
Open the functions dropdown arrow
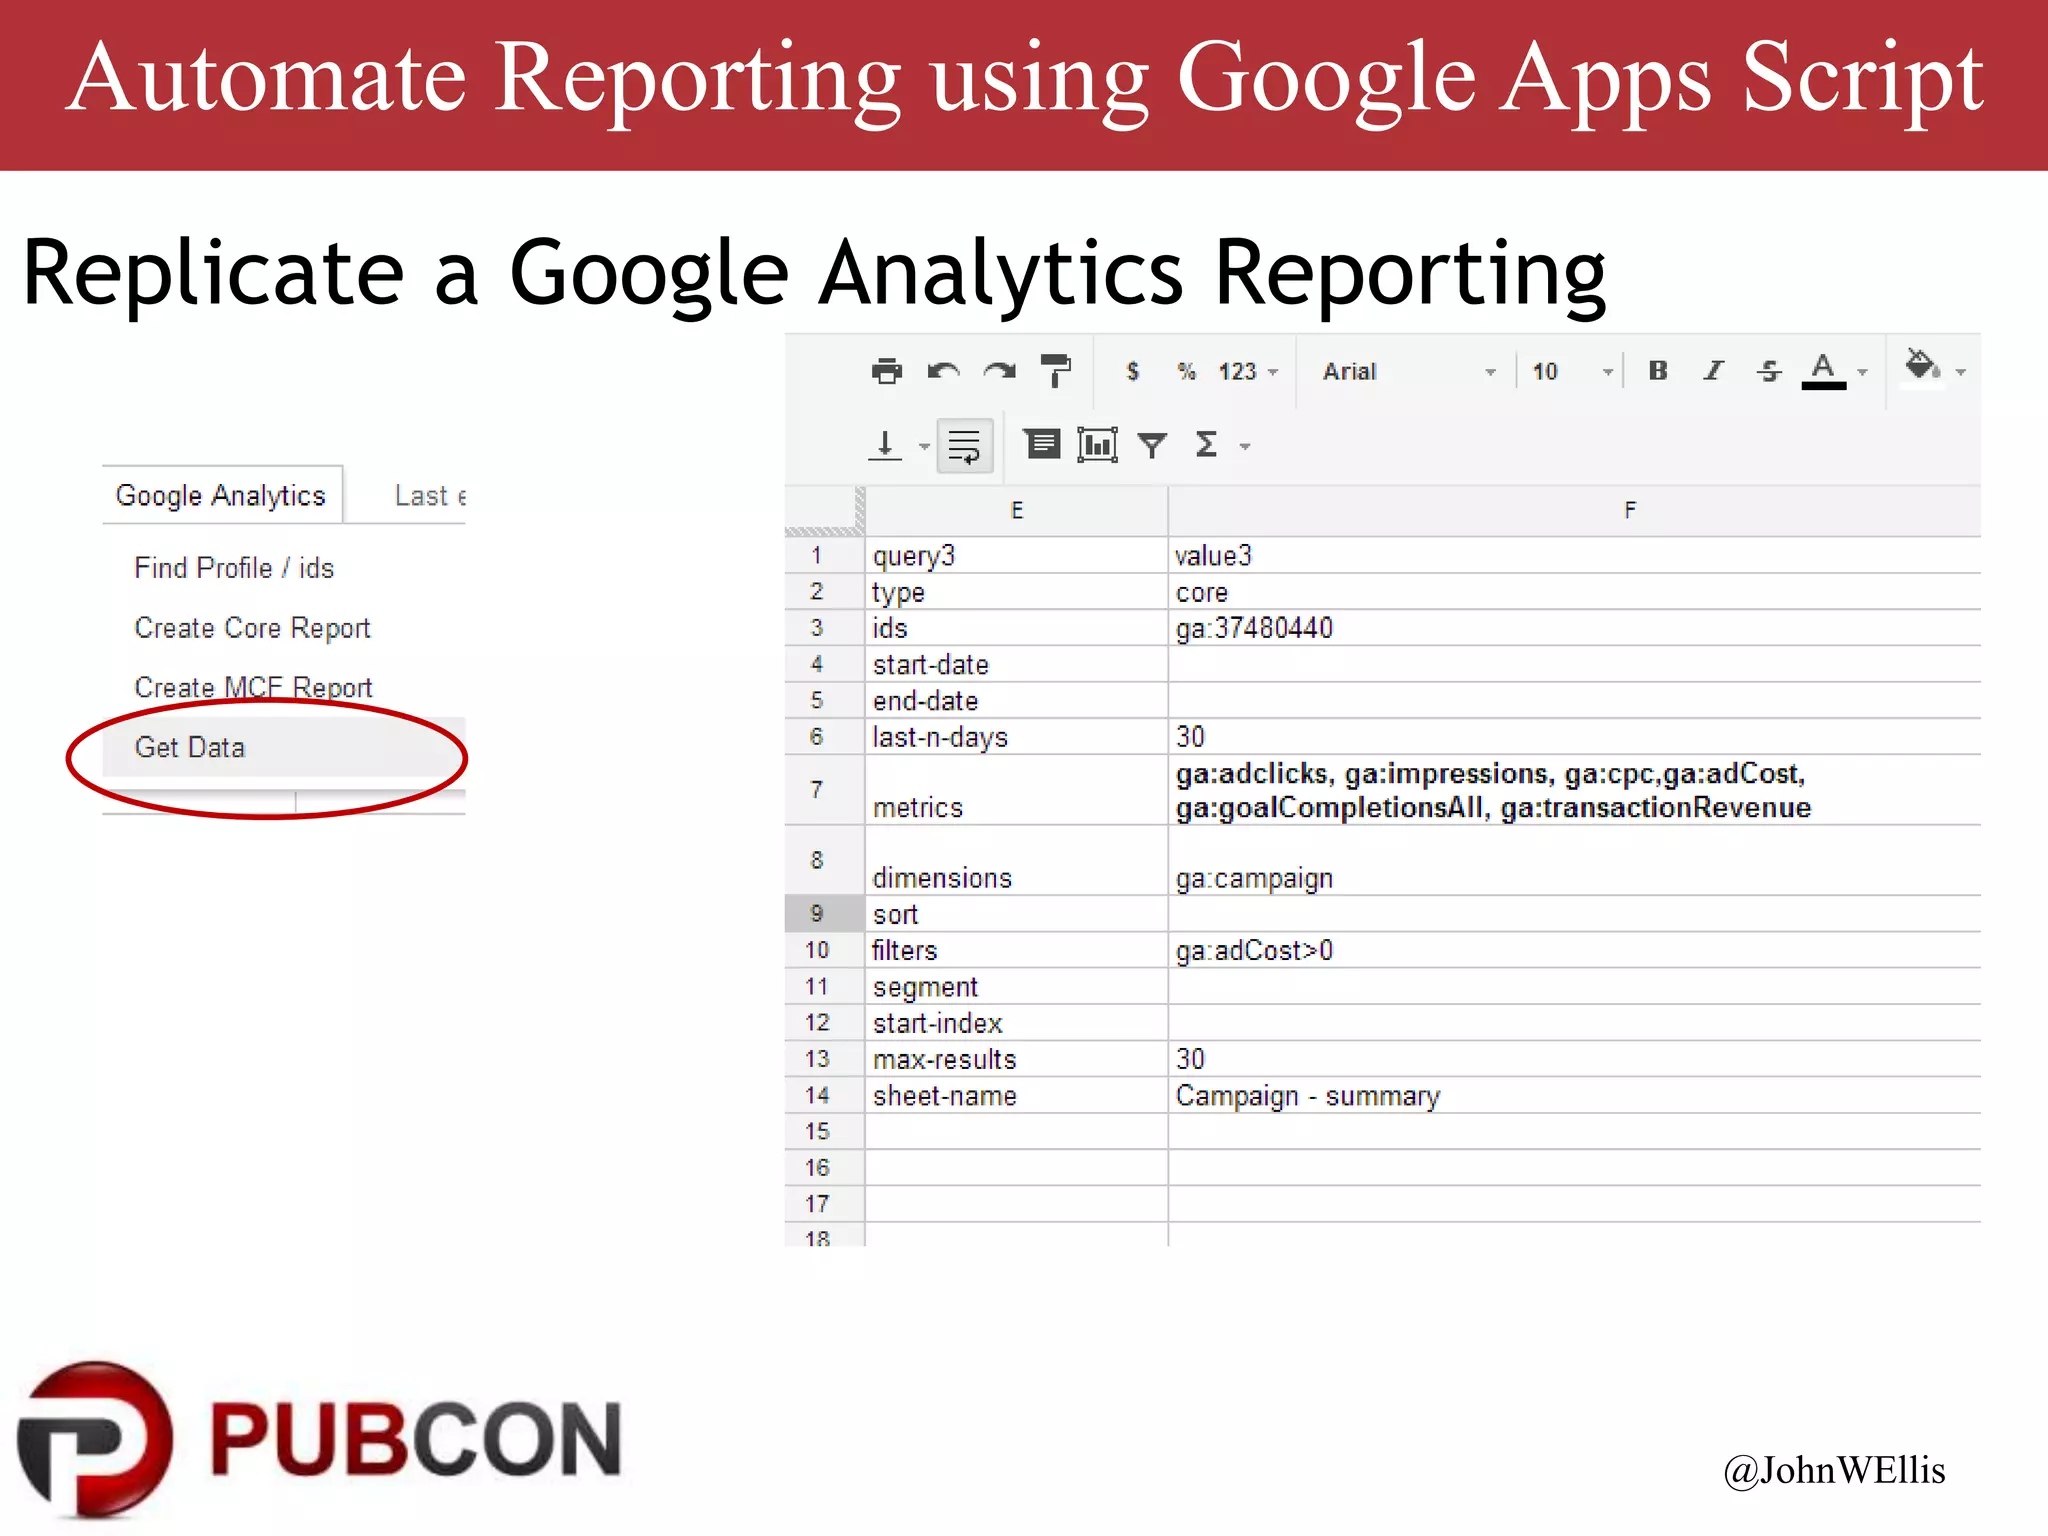1245,447
